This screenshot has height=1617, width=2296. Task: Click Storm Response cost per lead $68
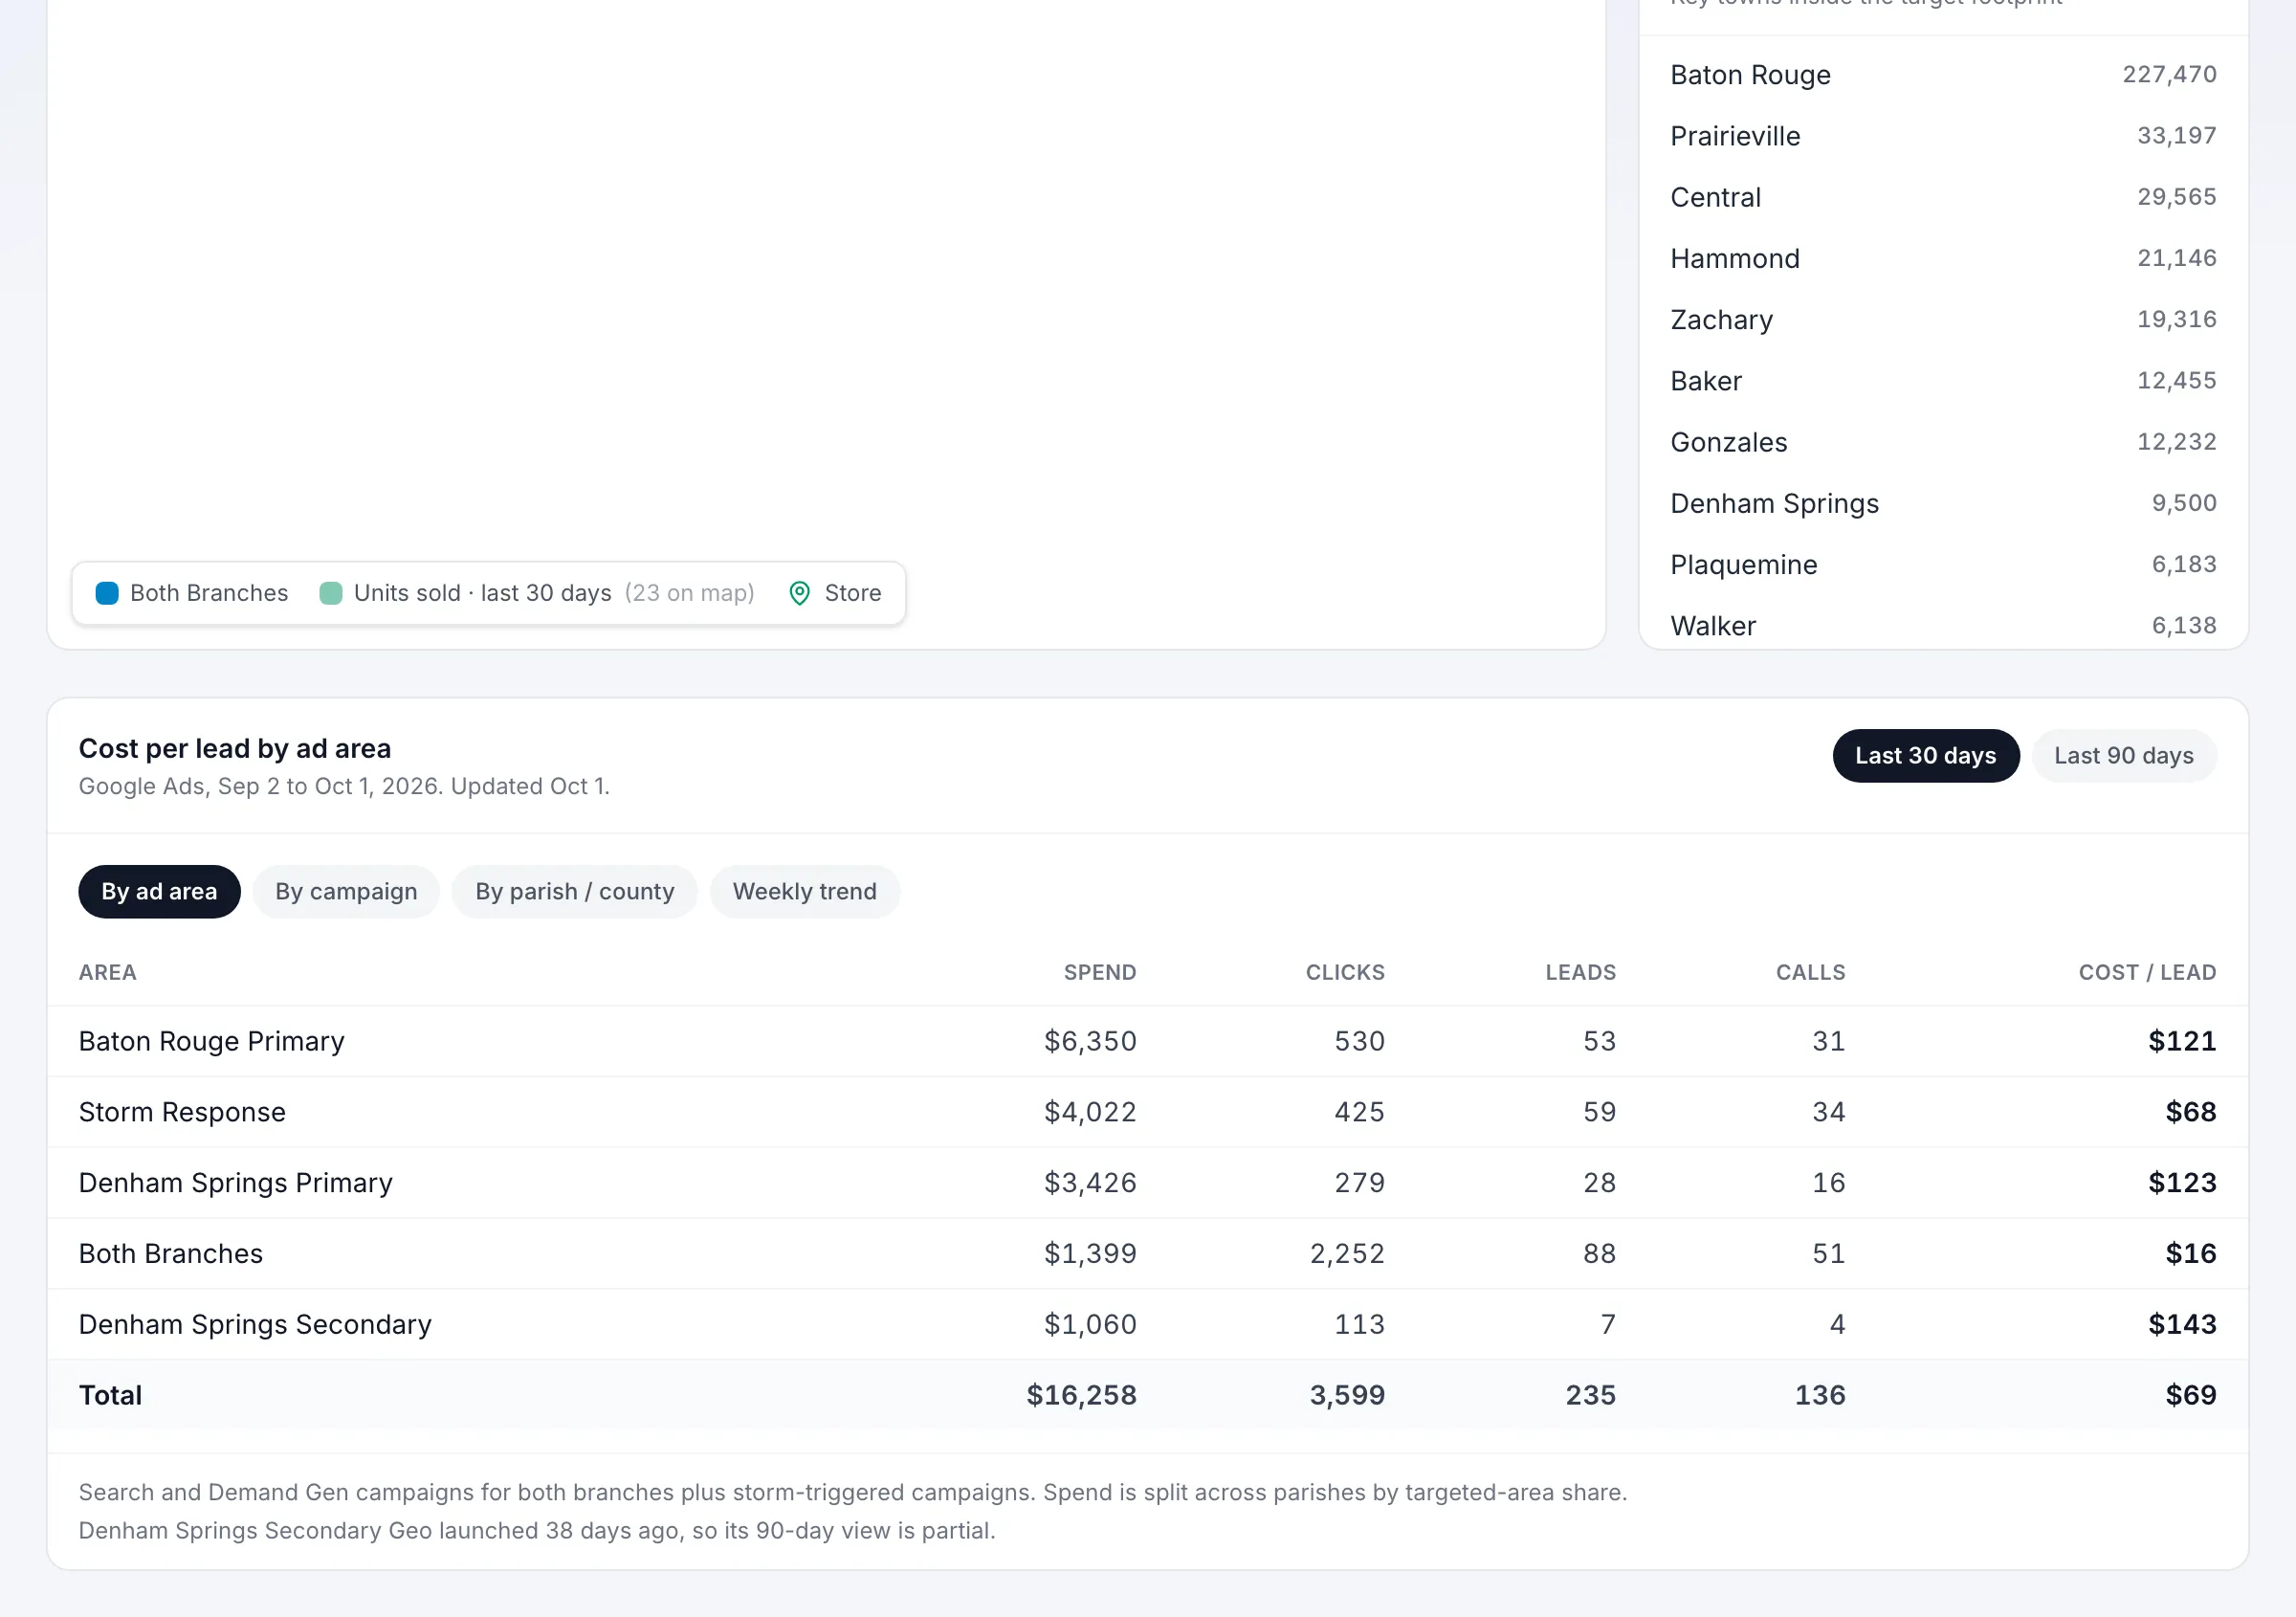2190,1112
